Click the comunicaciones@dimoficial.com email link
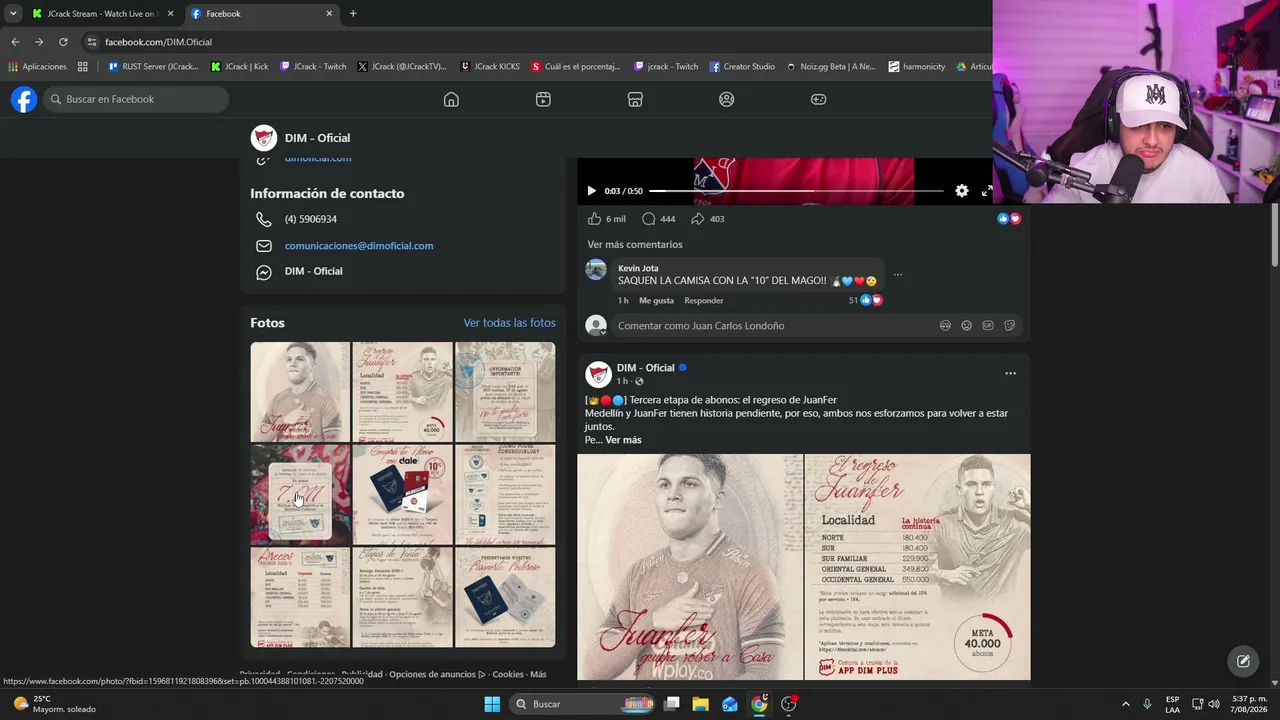 point(359,246)
